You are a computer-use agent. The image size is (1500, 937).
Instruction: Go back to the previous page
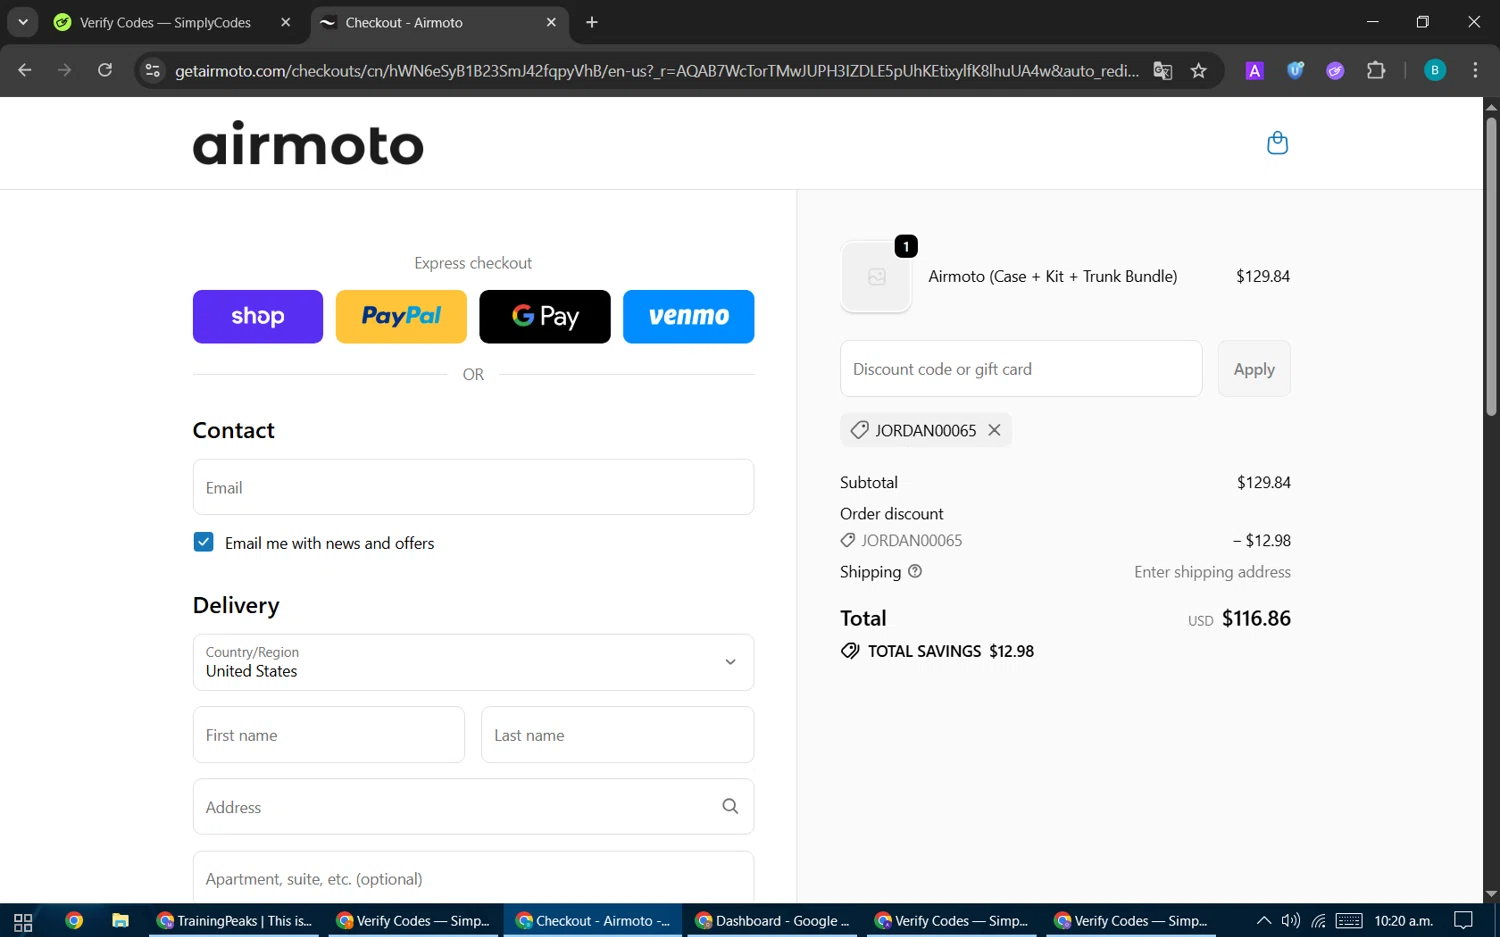coord(25,70)
